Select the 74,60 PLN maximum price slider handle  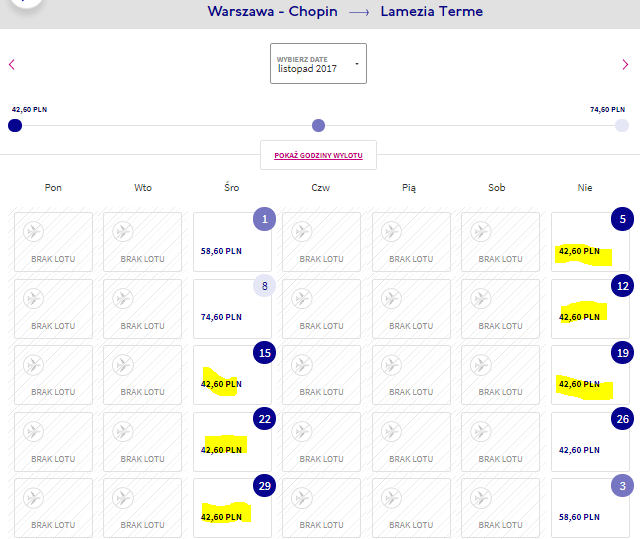622,125
